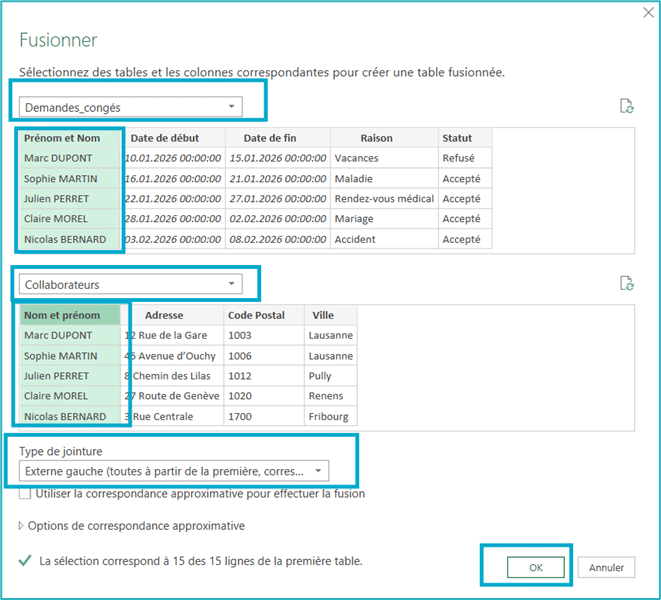The width and height of the screenshot is (661, 600).
Task: Click the 45 Avenue d'Ouchy address cell
Action: click(x=173, y=356)
